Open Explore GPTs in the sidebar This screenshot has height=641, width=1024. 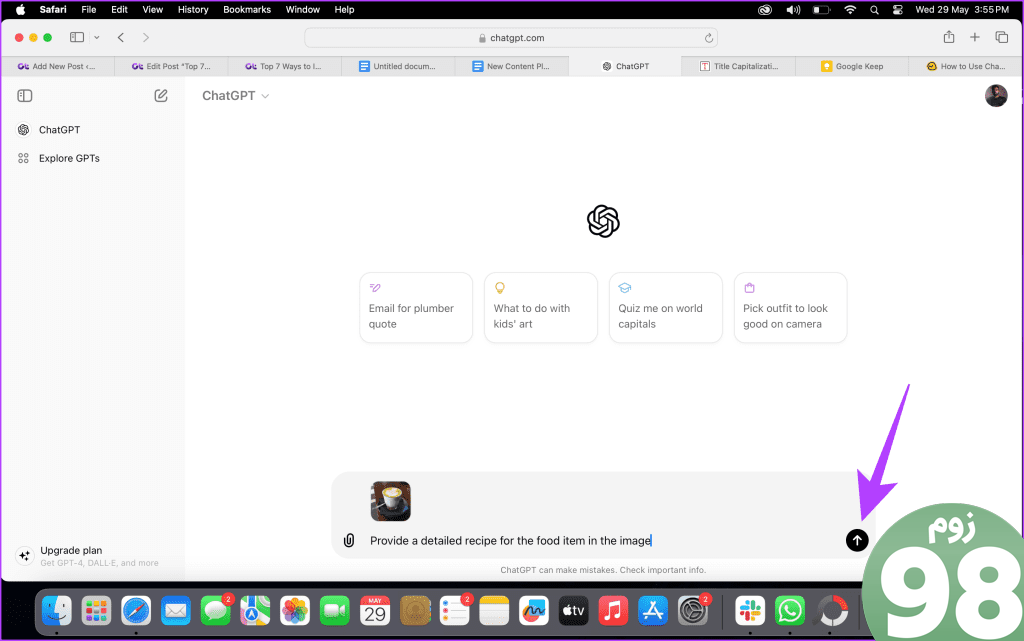[x=93, y=158]
